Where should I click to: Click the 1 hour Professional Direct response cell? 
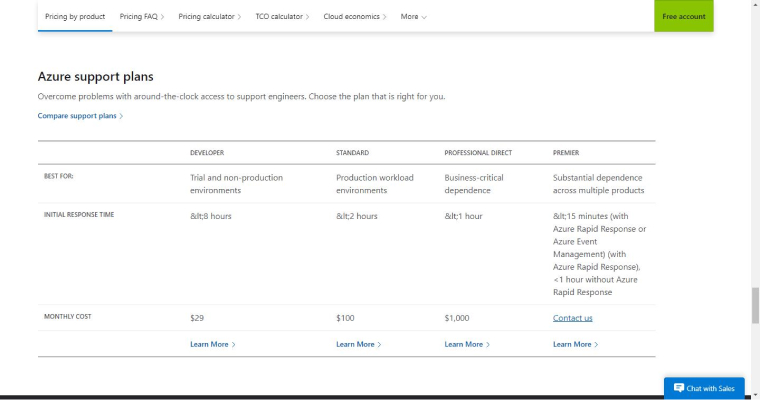[x=463, y=216]
